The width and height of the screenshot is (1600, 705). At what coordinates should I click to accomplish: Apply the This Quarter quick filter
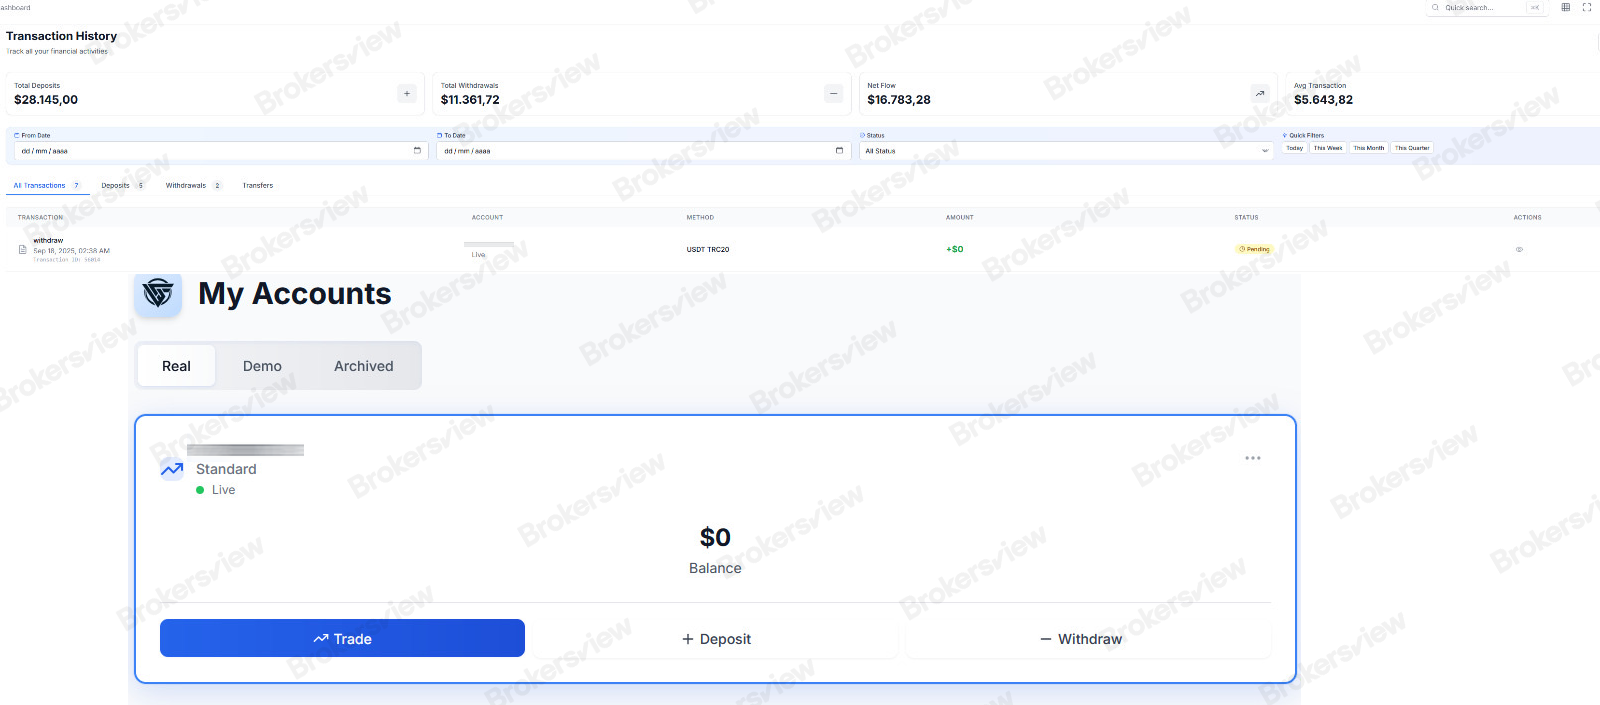(x=1412, y=148)
